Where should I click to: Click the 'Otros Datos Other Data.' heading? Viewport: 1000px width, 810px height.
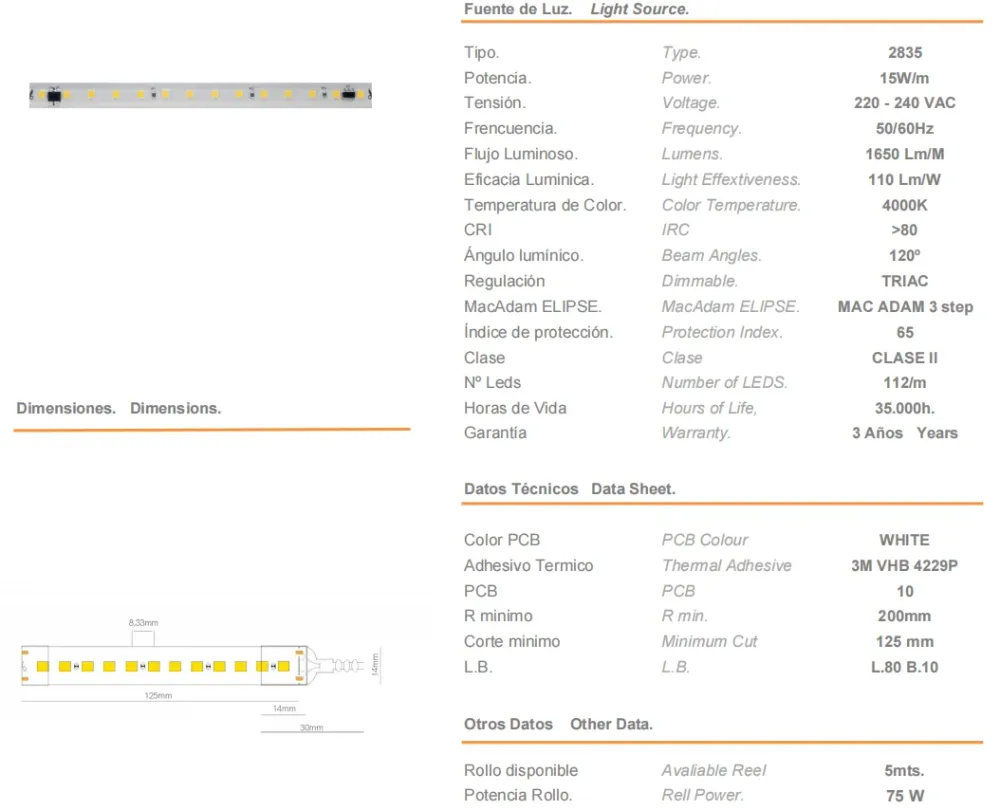tap(558, 724)
